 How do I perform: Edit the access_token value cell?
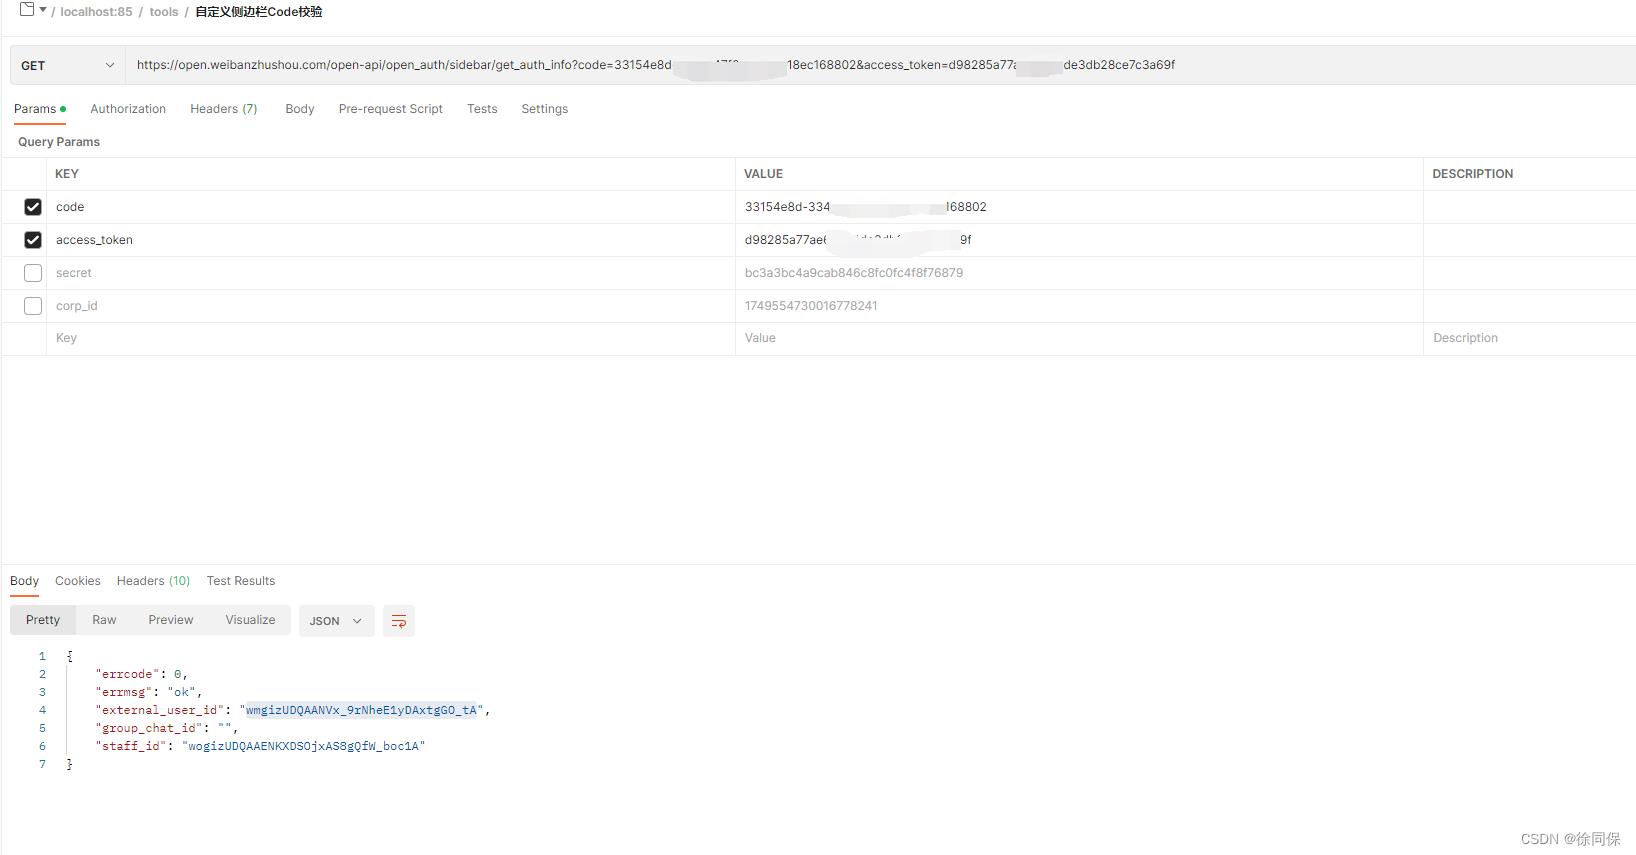point(1079,240)
